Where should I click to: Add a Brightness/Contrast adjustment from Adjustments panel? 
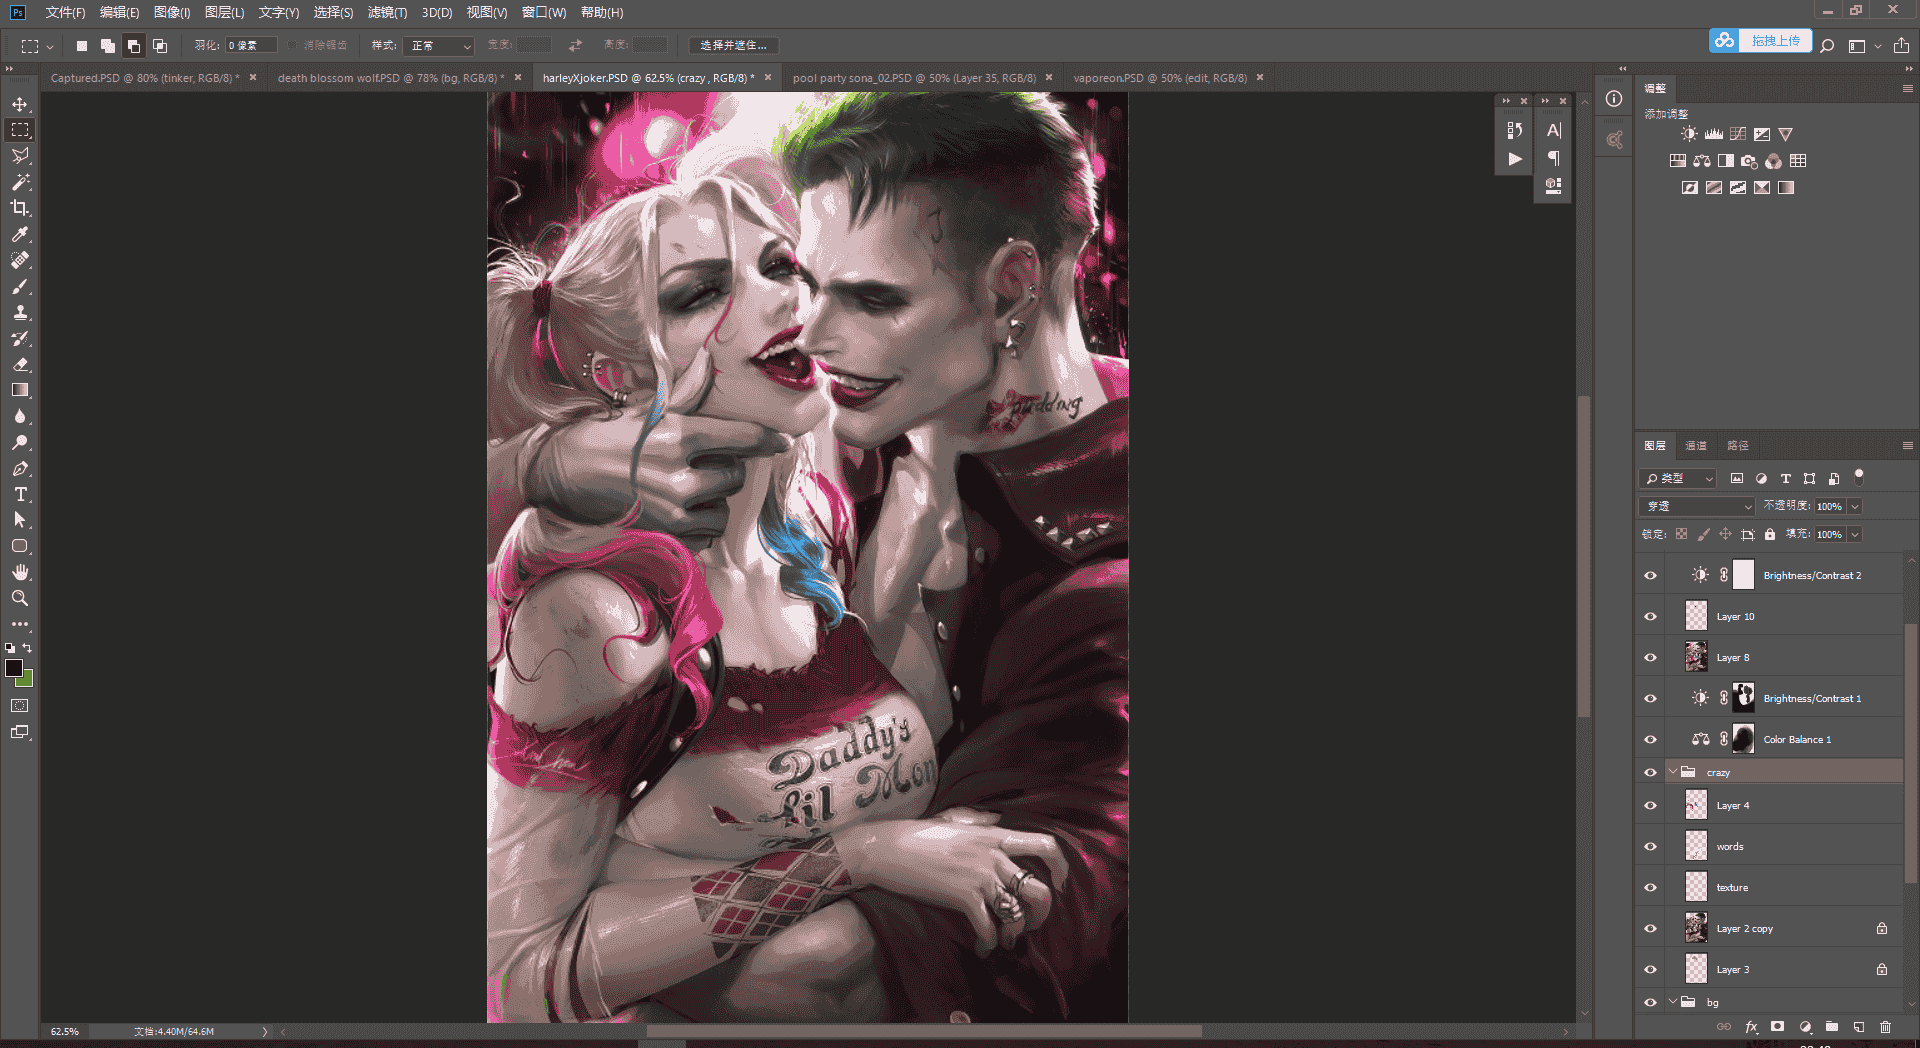pos(1689,134)
